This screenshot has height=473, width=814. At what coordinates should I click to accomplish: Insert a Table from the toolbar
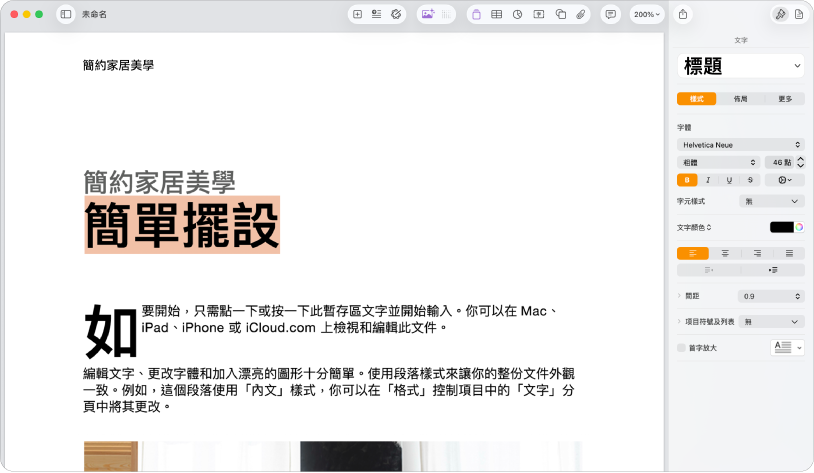pyautogui.click(x=496, y=15)
